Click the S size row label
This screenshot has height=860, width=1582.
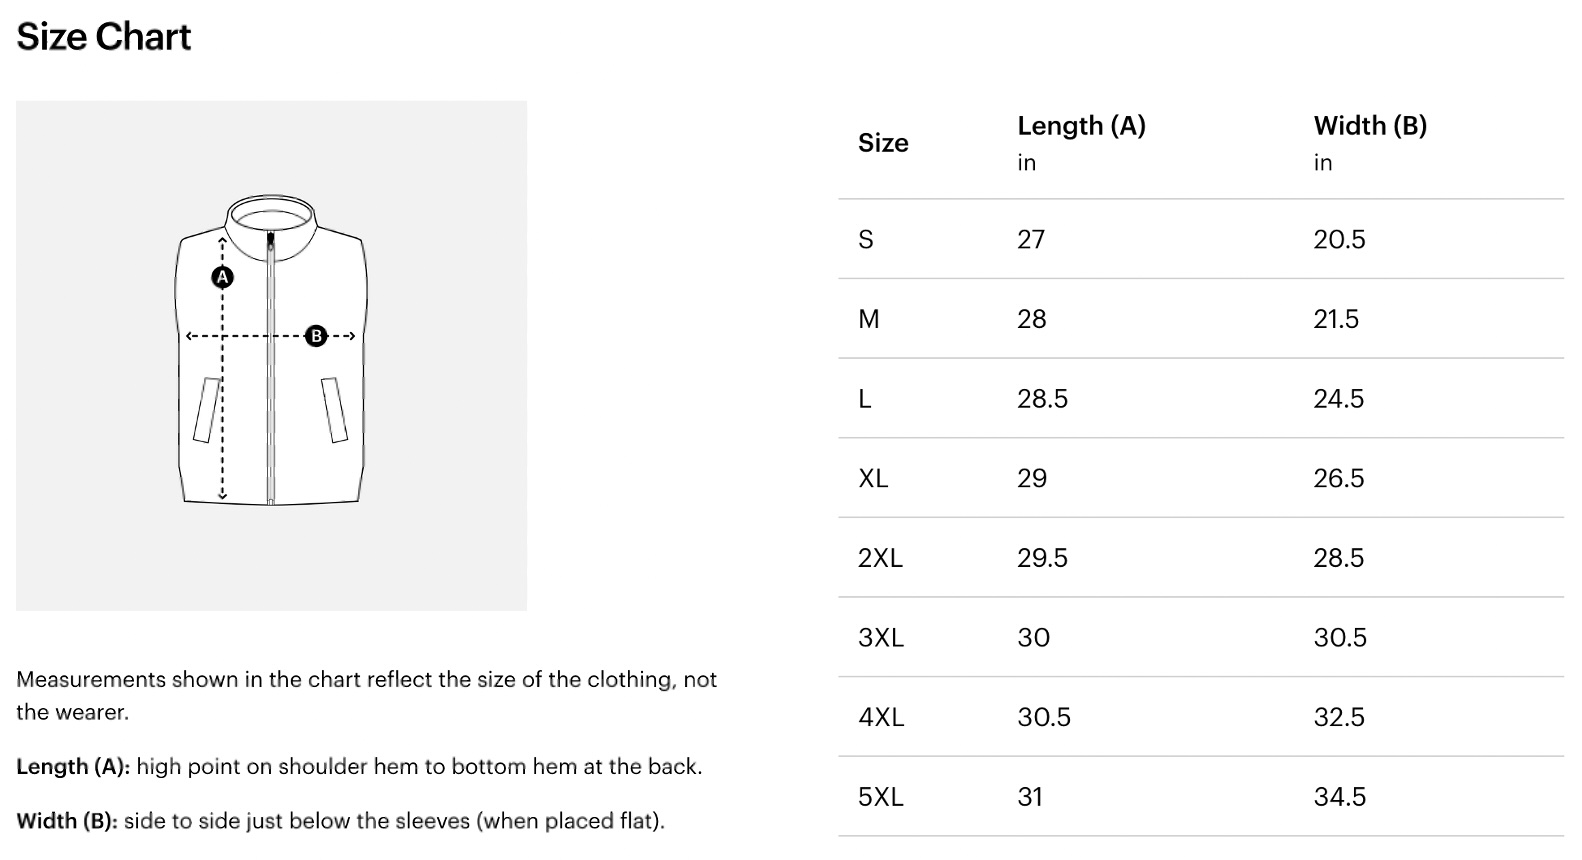(x=866, y=240)
